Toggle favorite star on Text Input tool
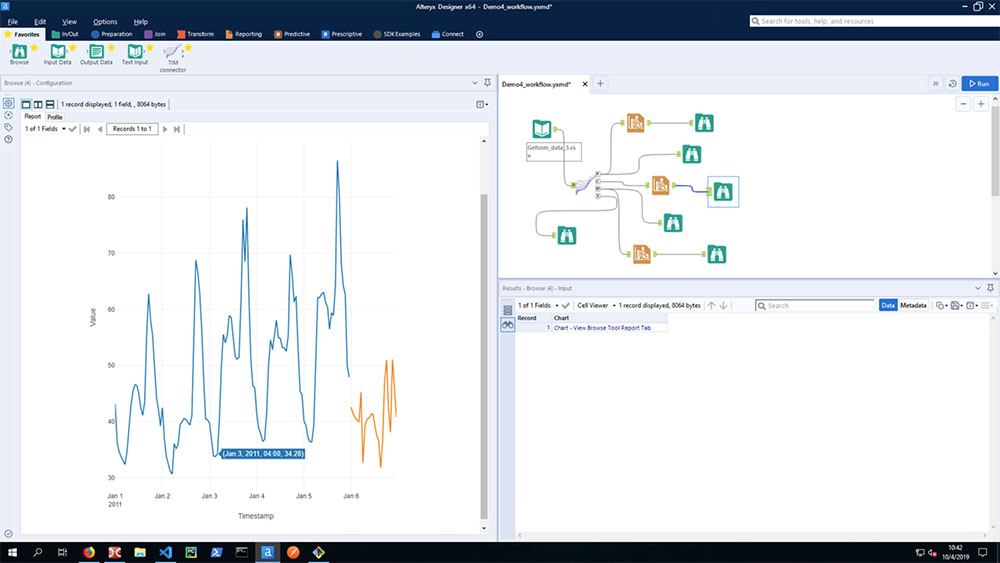 tap(150, 48)
